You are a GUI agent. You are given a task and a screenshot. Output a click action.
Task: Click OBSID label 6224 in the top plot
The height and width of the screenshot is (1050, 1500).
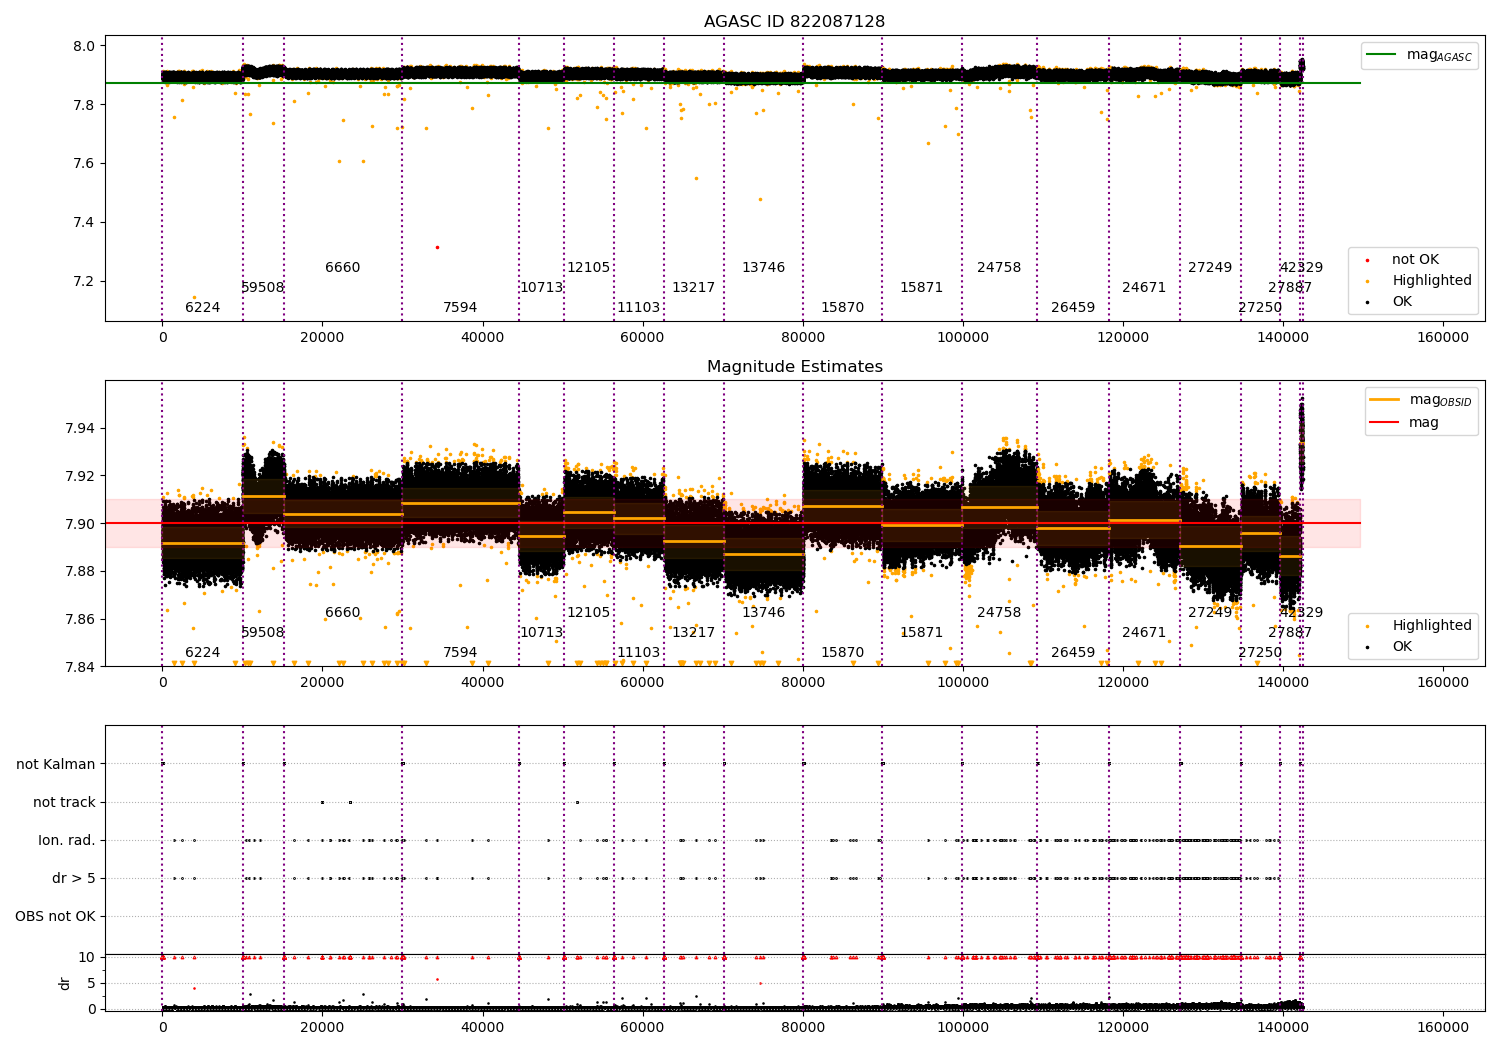point(202,308)
